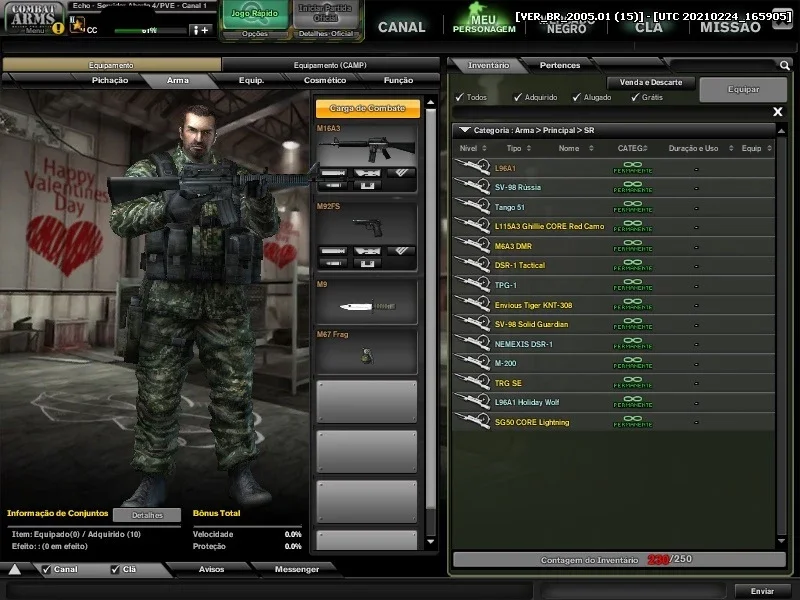Image resolution: width=800 pixels, height=600 pixels.
Task: Click the sniper rifle icon for L96A1
Action: [x=472, y=167]
